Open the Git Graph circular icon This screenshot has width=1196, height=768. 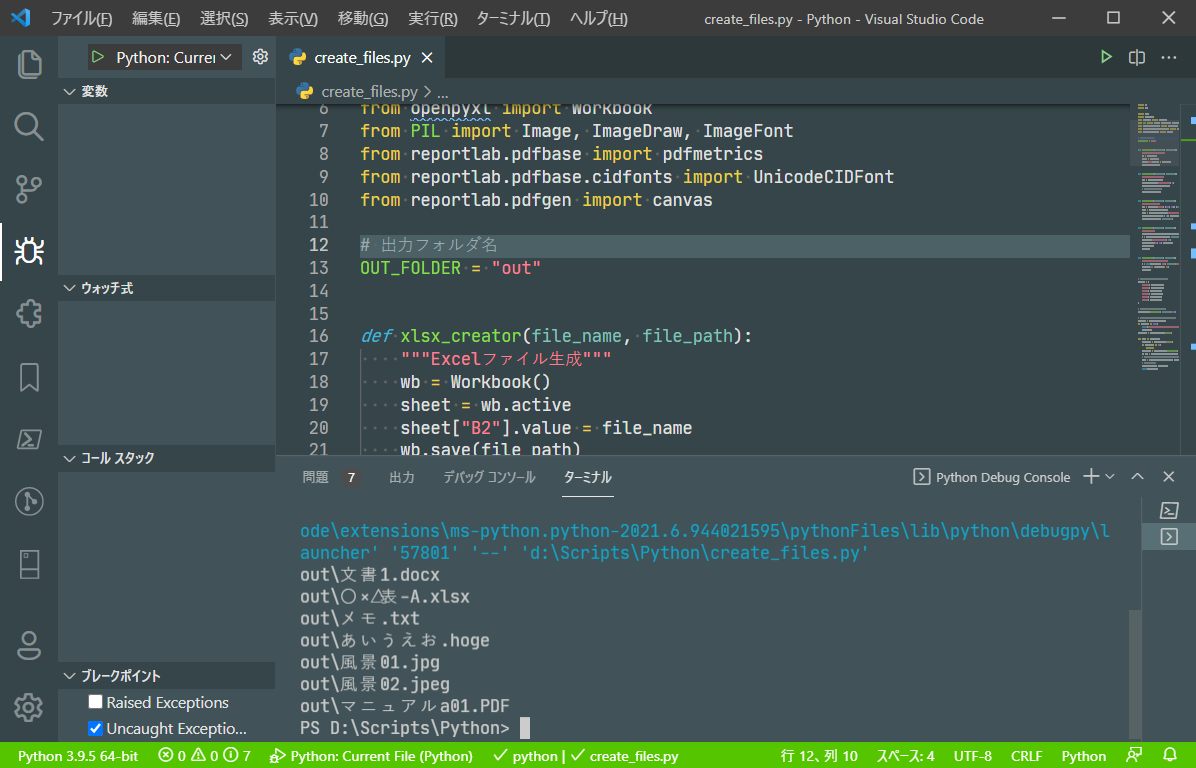(x=29, y=501)
